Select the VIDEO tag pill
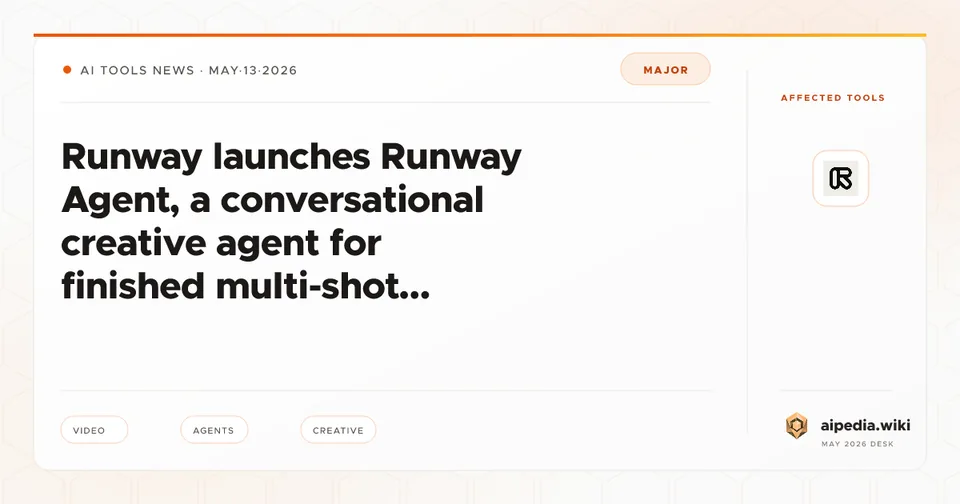Screen dimensions: 960x504 pyautogui.click(x=94, y=430)
